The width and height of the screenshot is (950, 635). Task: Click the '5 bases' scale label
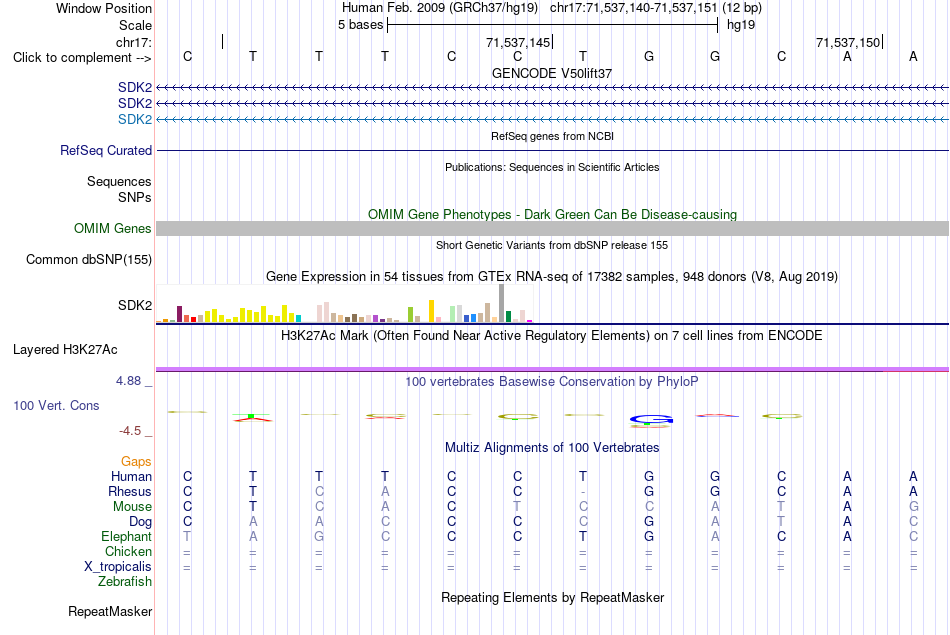click(x=360, y=25)
